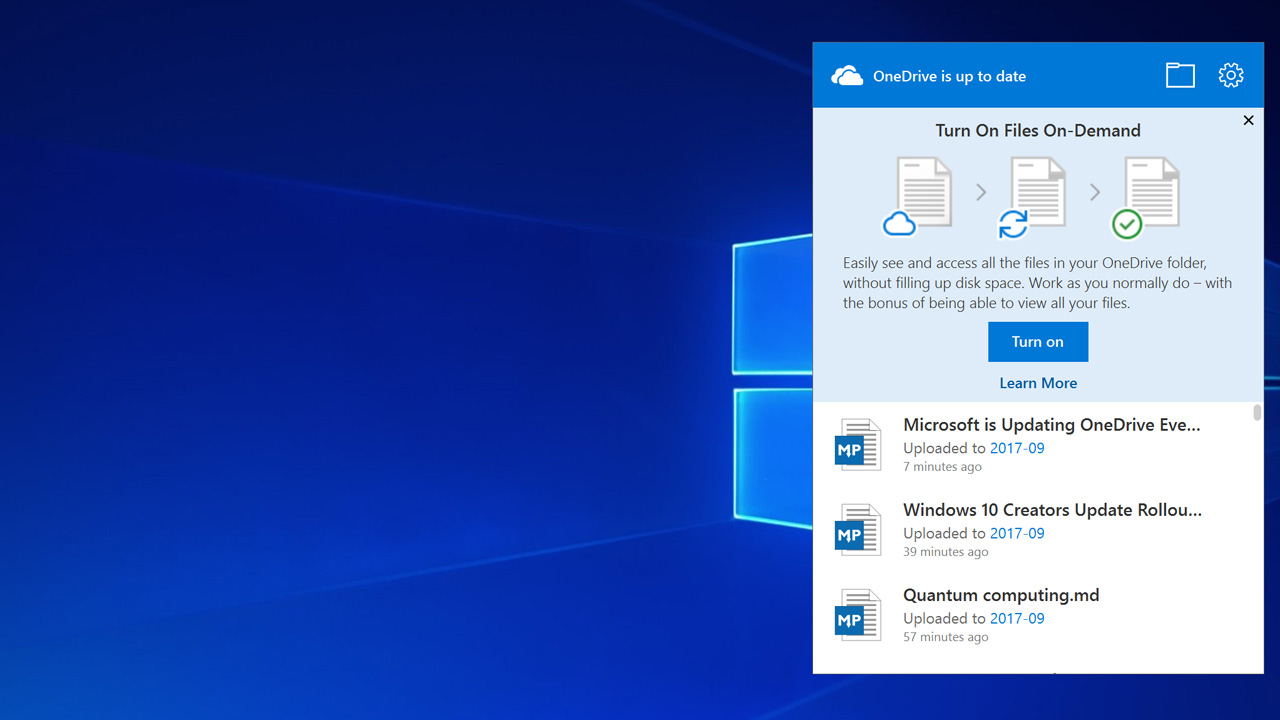The image size is (1280, 720).
Task: Click chevron between cloud and sync documents
Action: pos(981,192)
